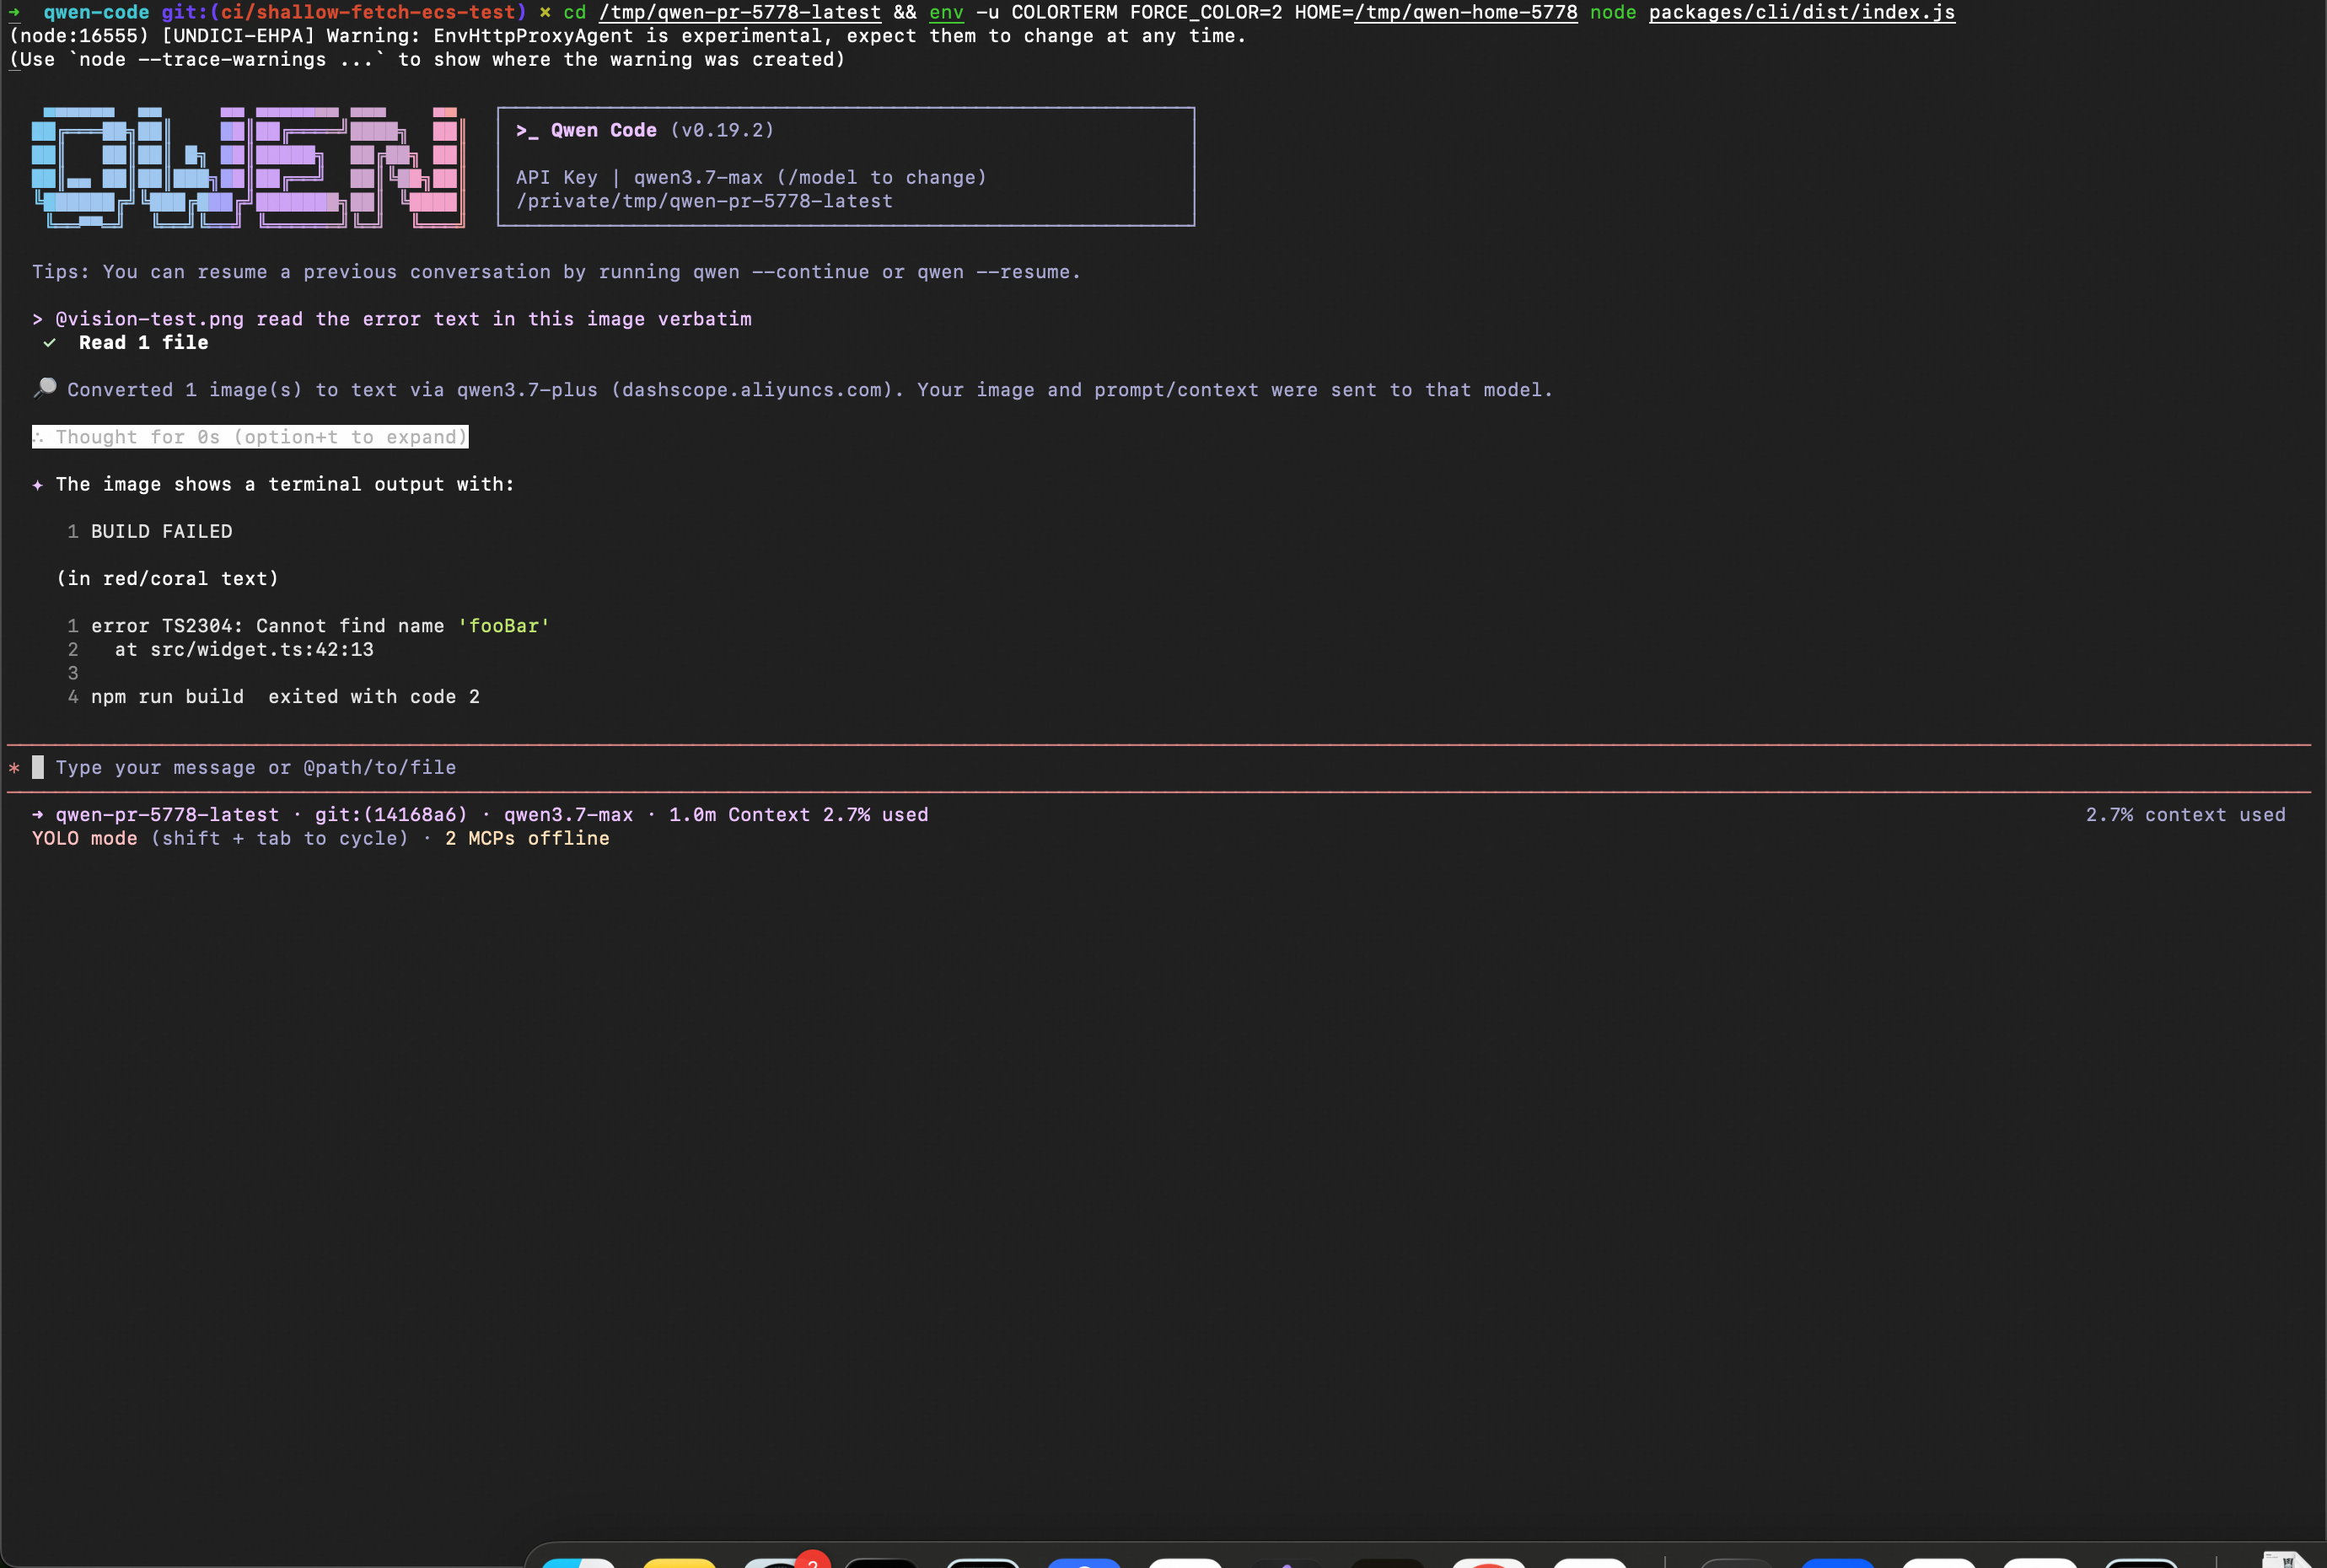This screenshot has width=2327, height=1568.
Task: Click path '/private/tmp/qwen-pr-5778-latest' in header box
Action: click(x=704, y=201)
